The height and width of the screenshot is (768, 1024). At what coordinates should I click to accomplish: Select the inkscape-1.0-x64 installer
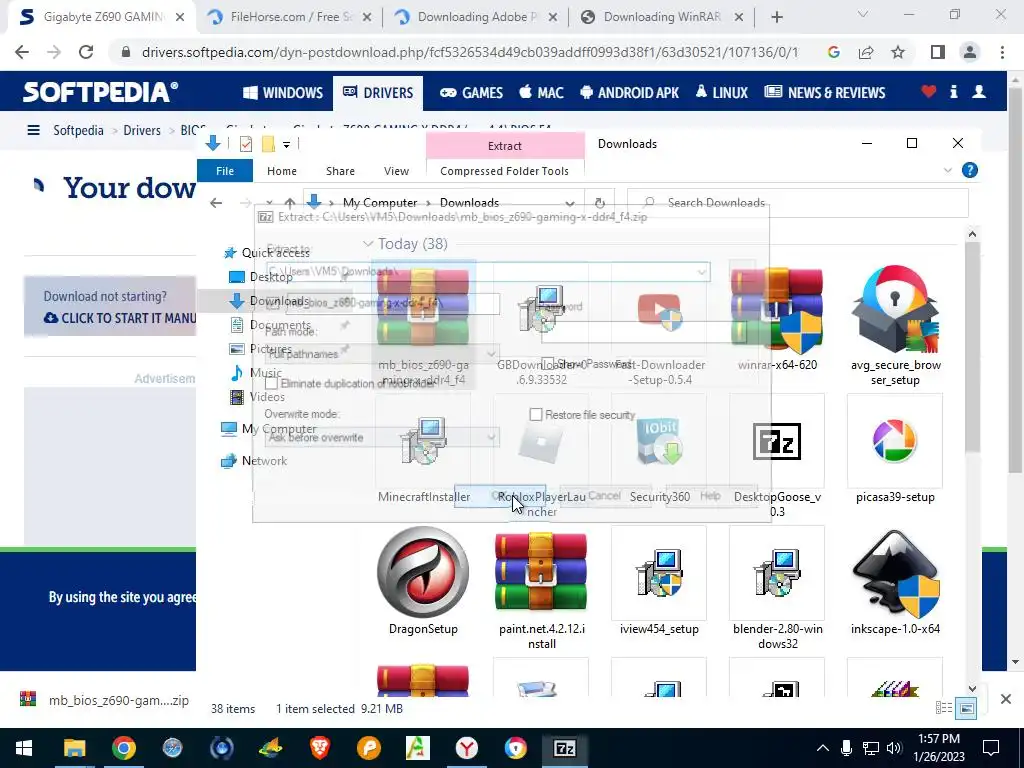pyautogui.click(x=895, y=581)
